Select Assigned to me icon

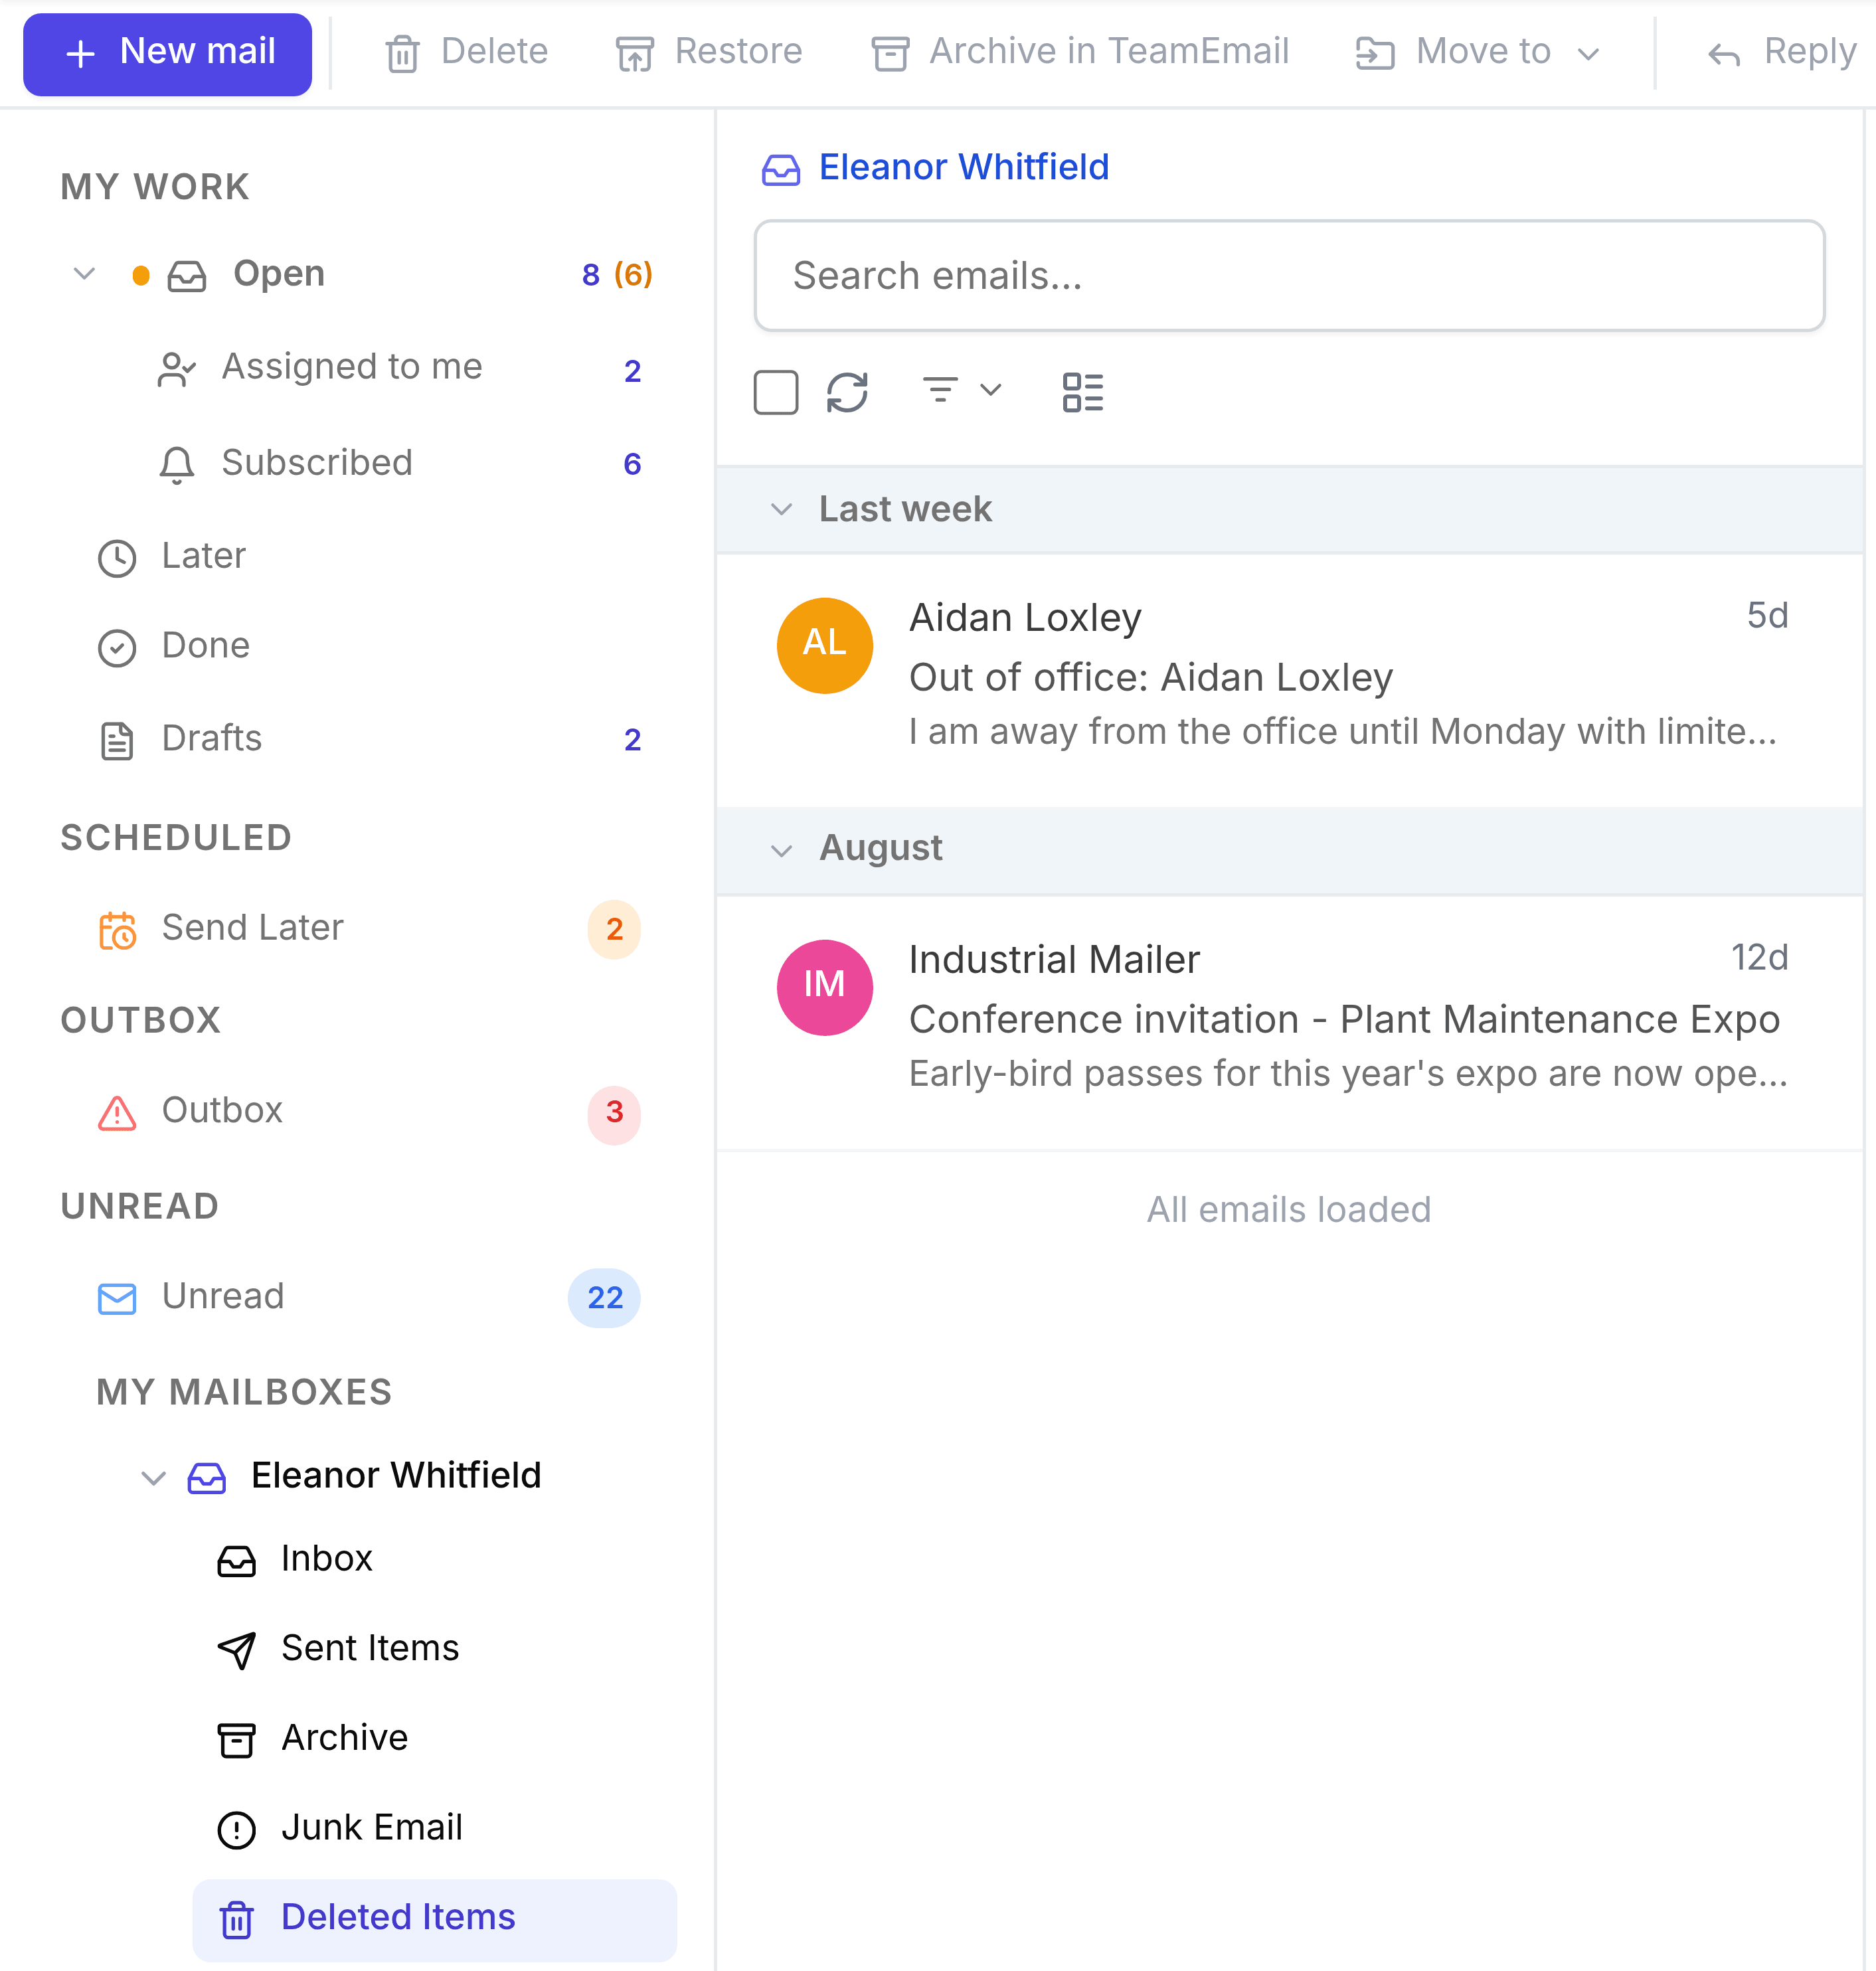pyautogui.click(x=177, y=369)
